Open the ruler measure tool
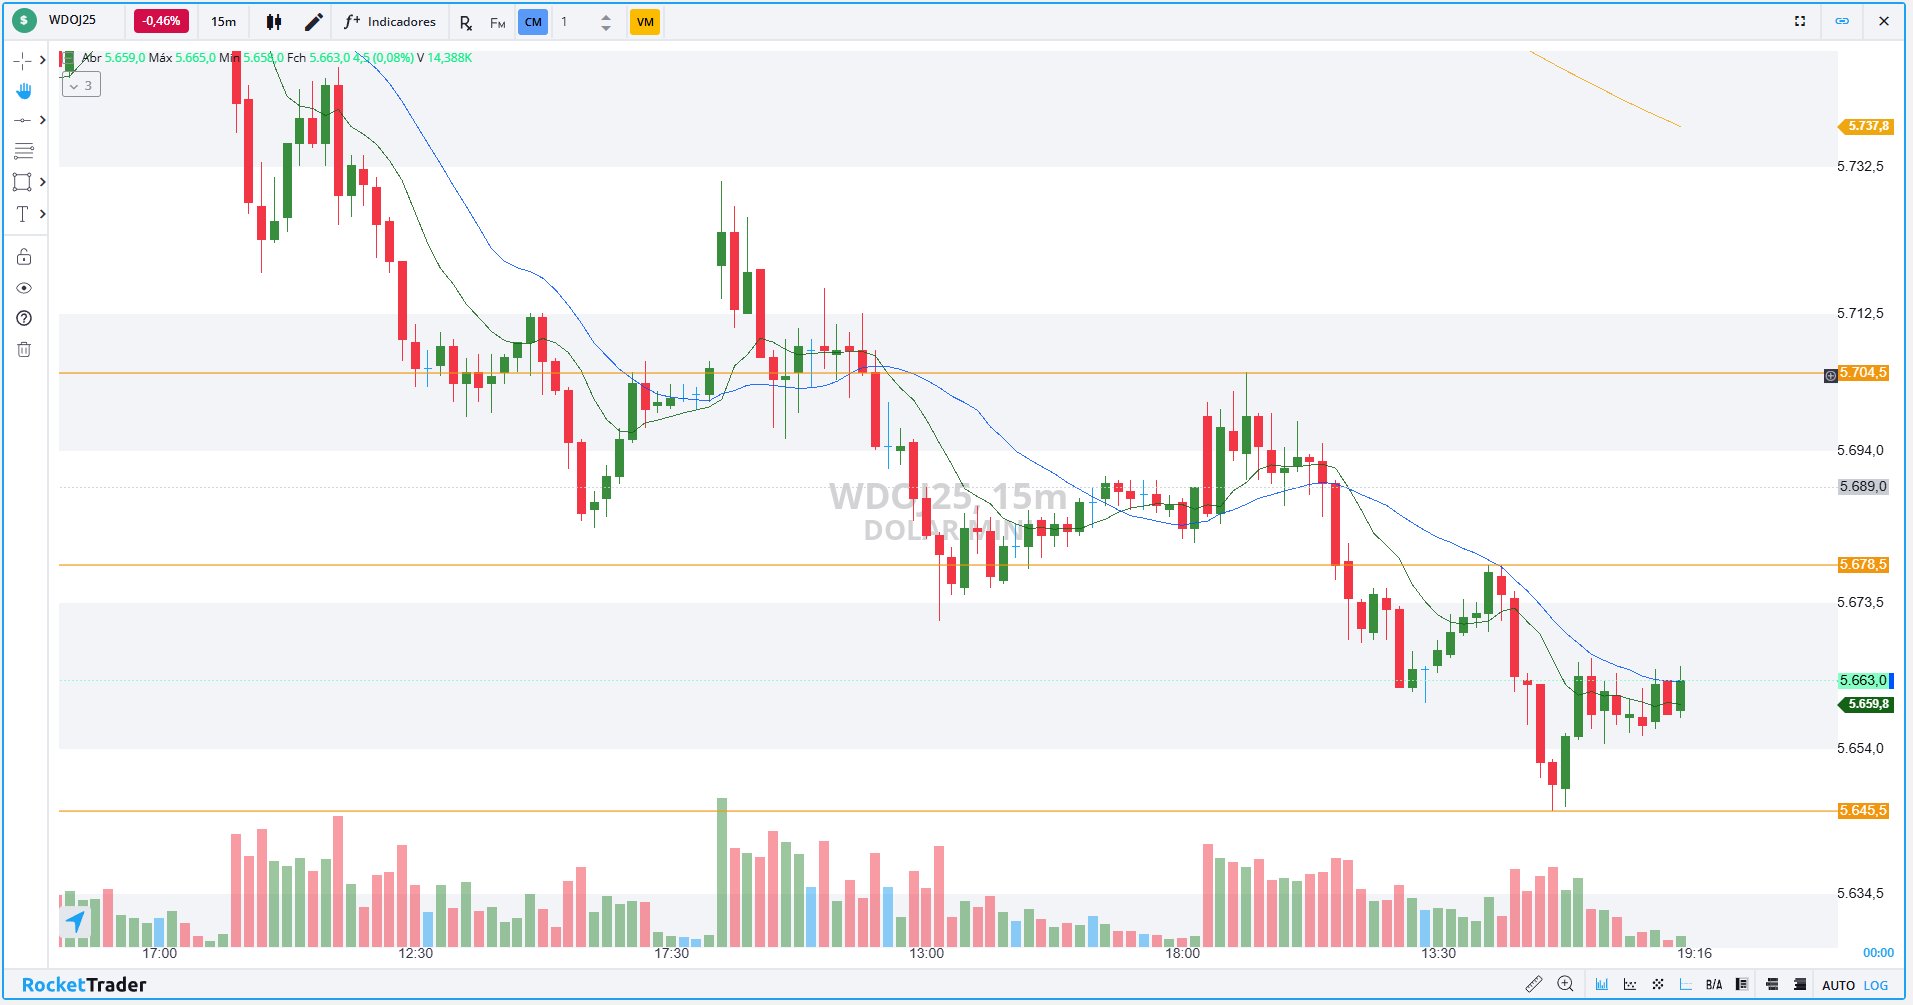Image resolution: width=1913 pixels, height=1005 pixels. click(1533, 985)
